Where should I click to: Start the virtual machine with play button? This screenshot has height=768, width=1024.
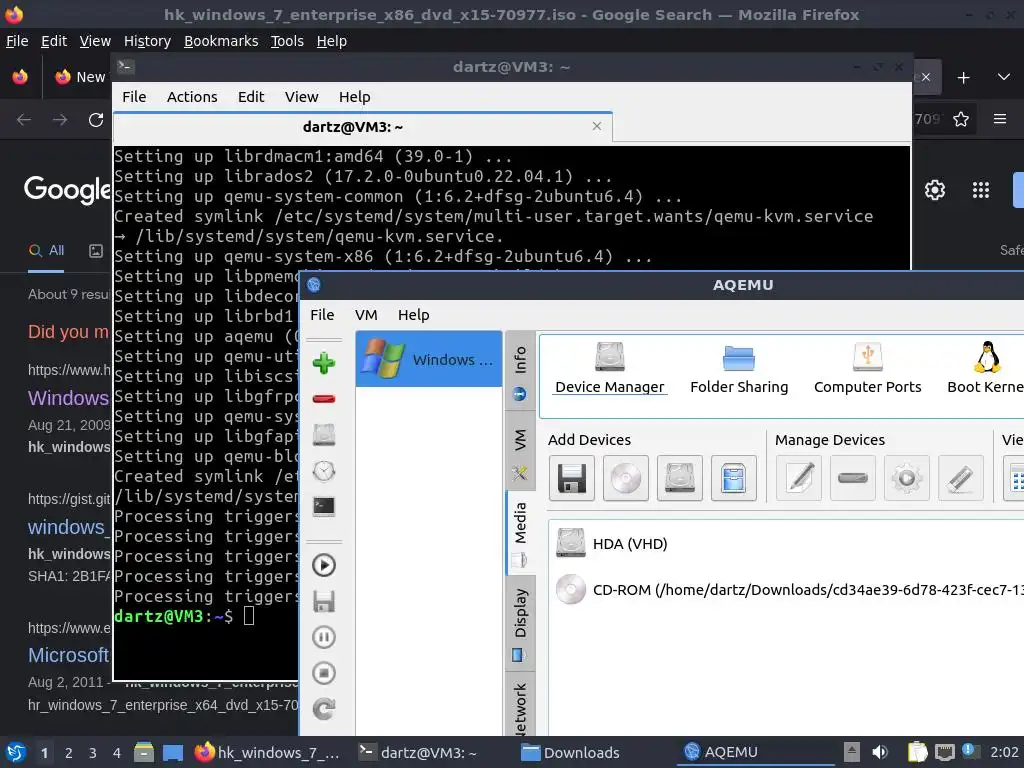(x=324, y=565)
